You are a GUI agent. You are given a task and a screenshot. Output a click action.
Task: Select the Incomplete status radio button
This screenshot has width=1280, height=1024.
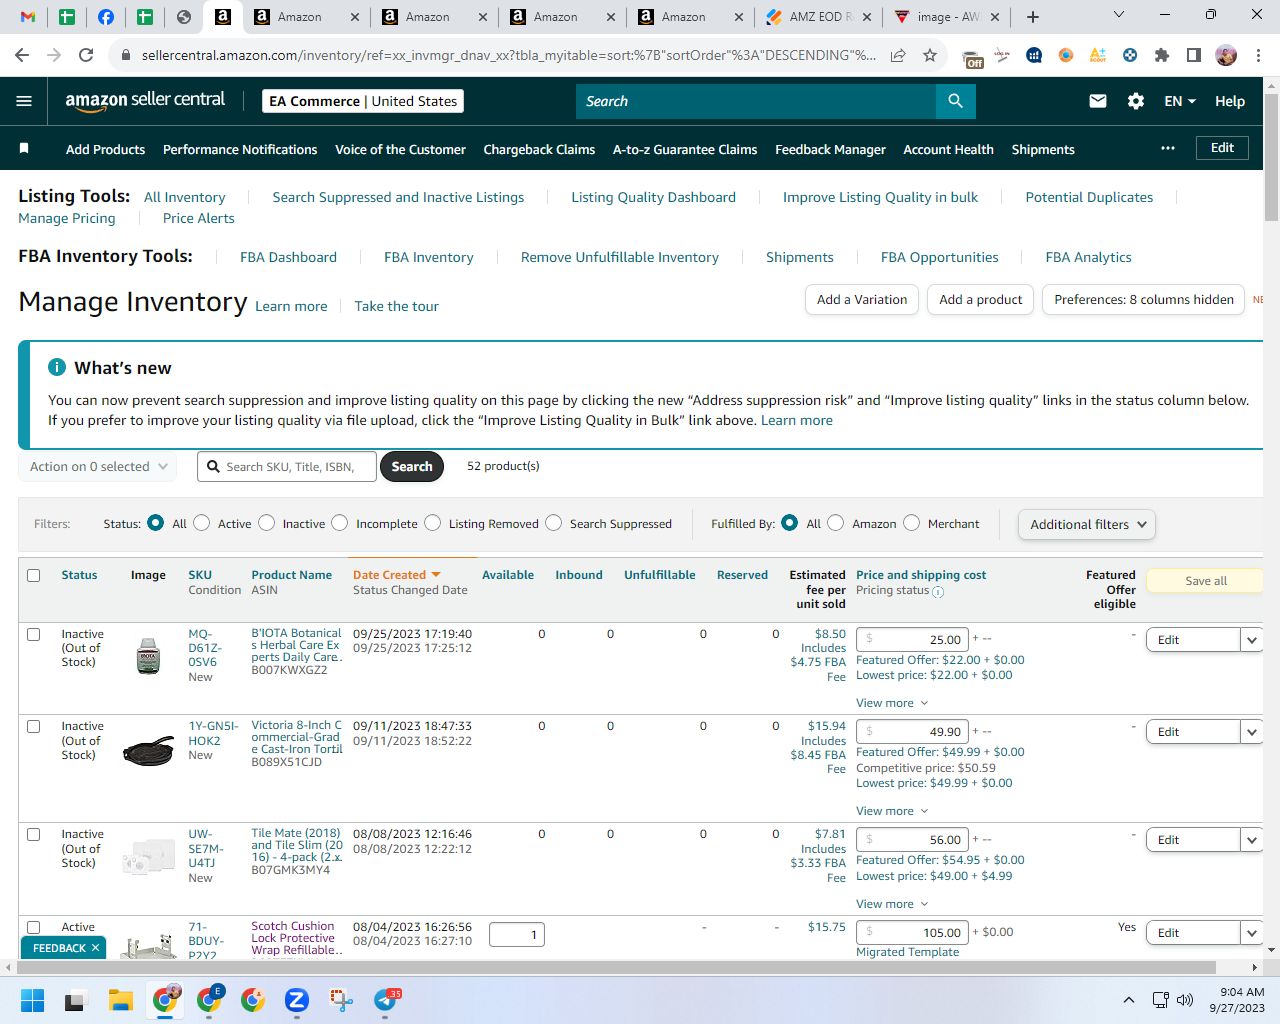pyautogui.click(x=340, y=523)
